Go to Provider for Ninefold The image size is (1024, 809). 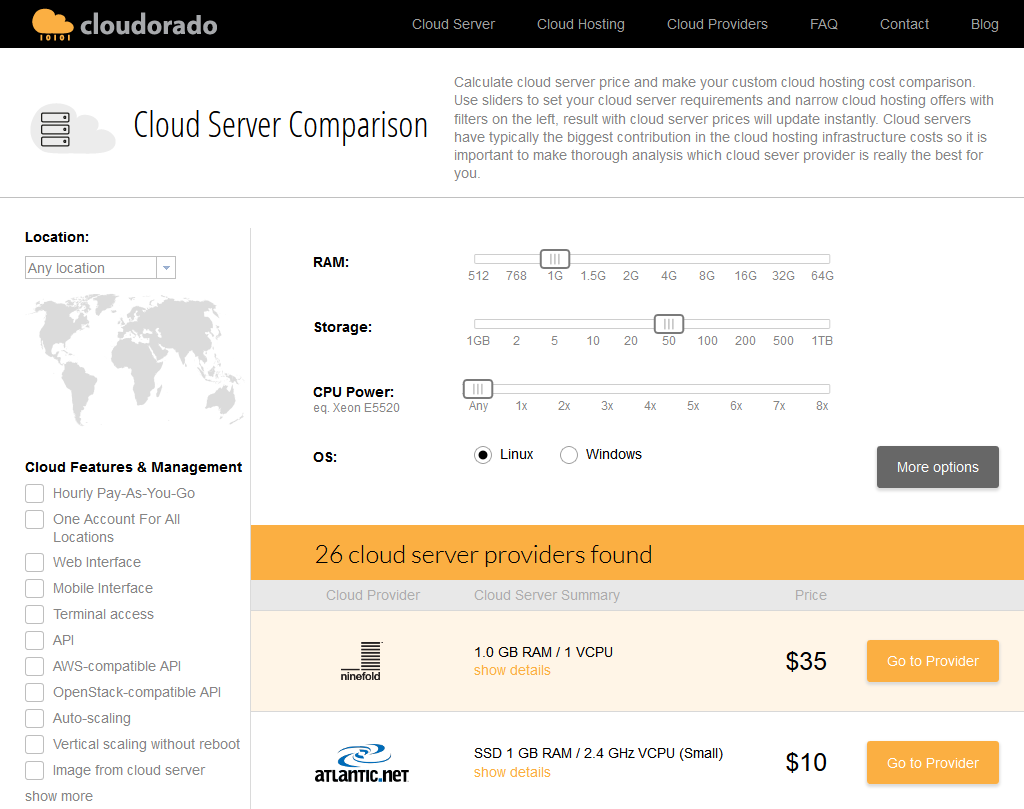[932, 661]
